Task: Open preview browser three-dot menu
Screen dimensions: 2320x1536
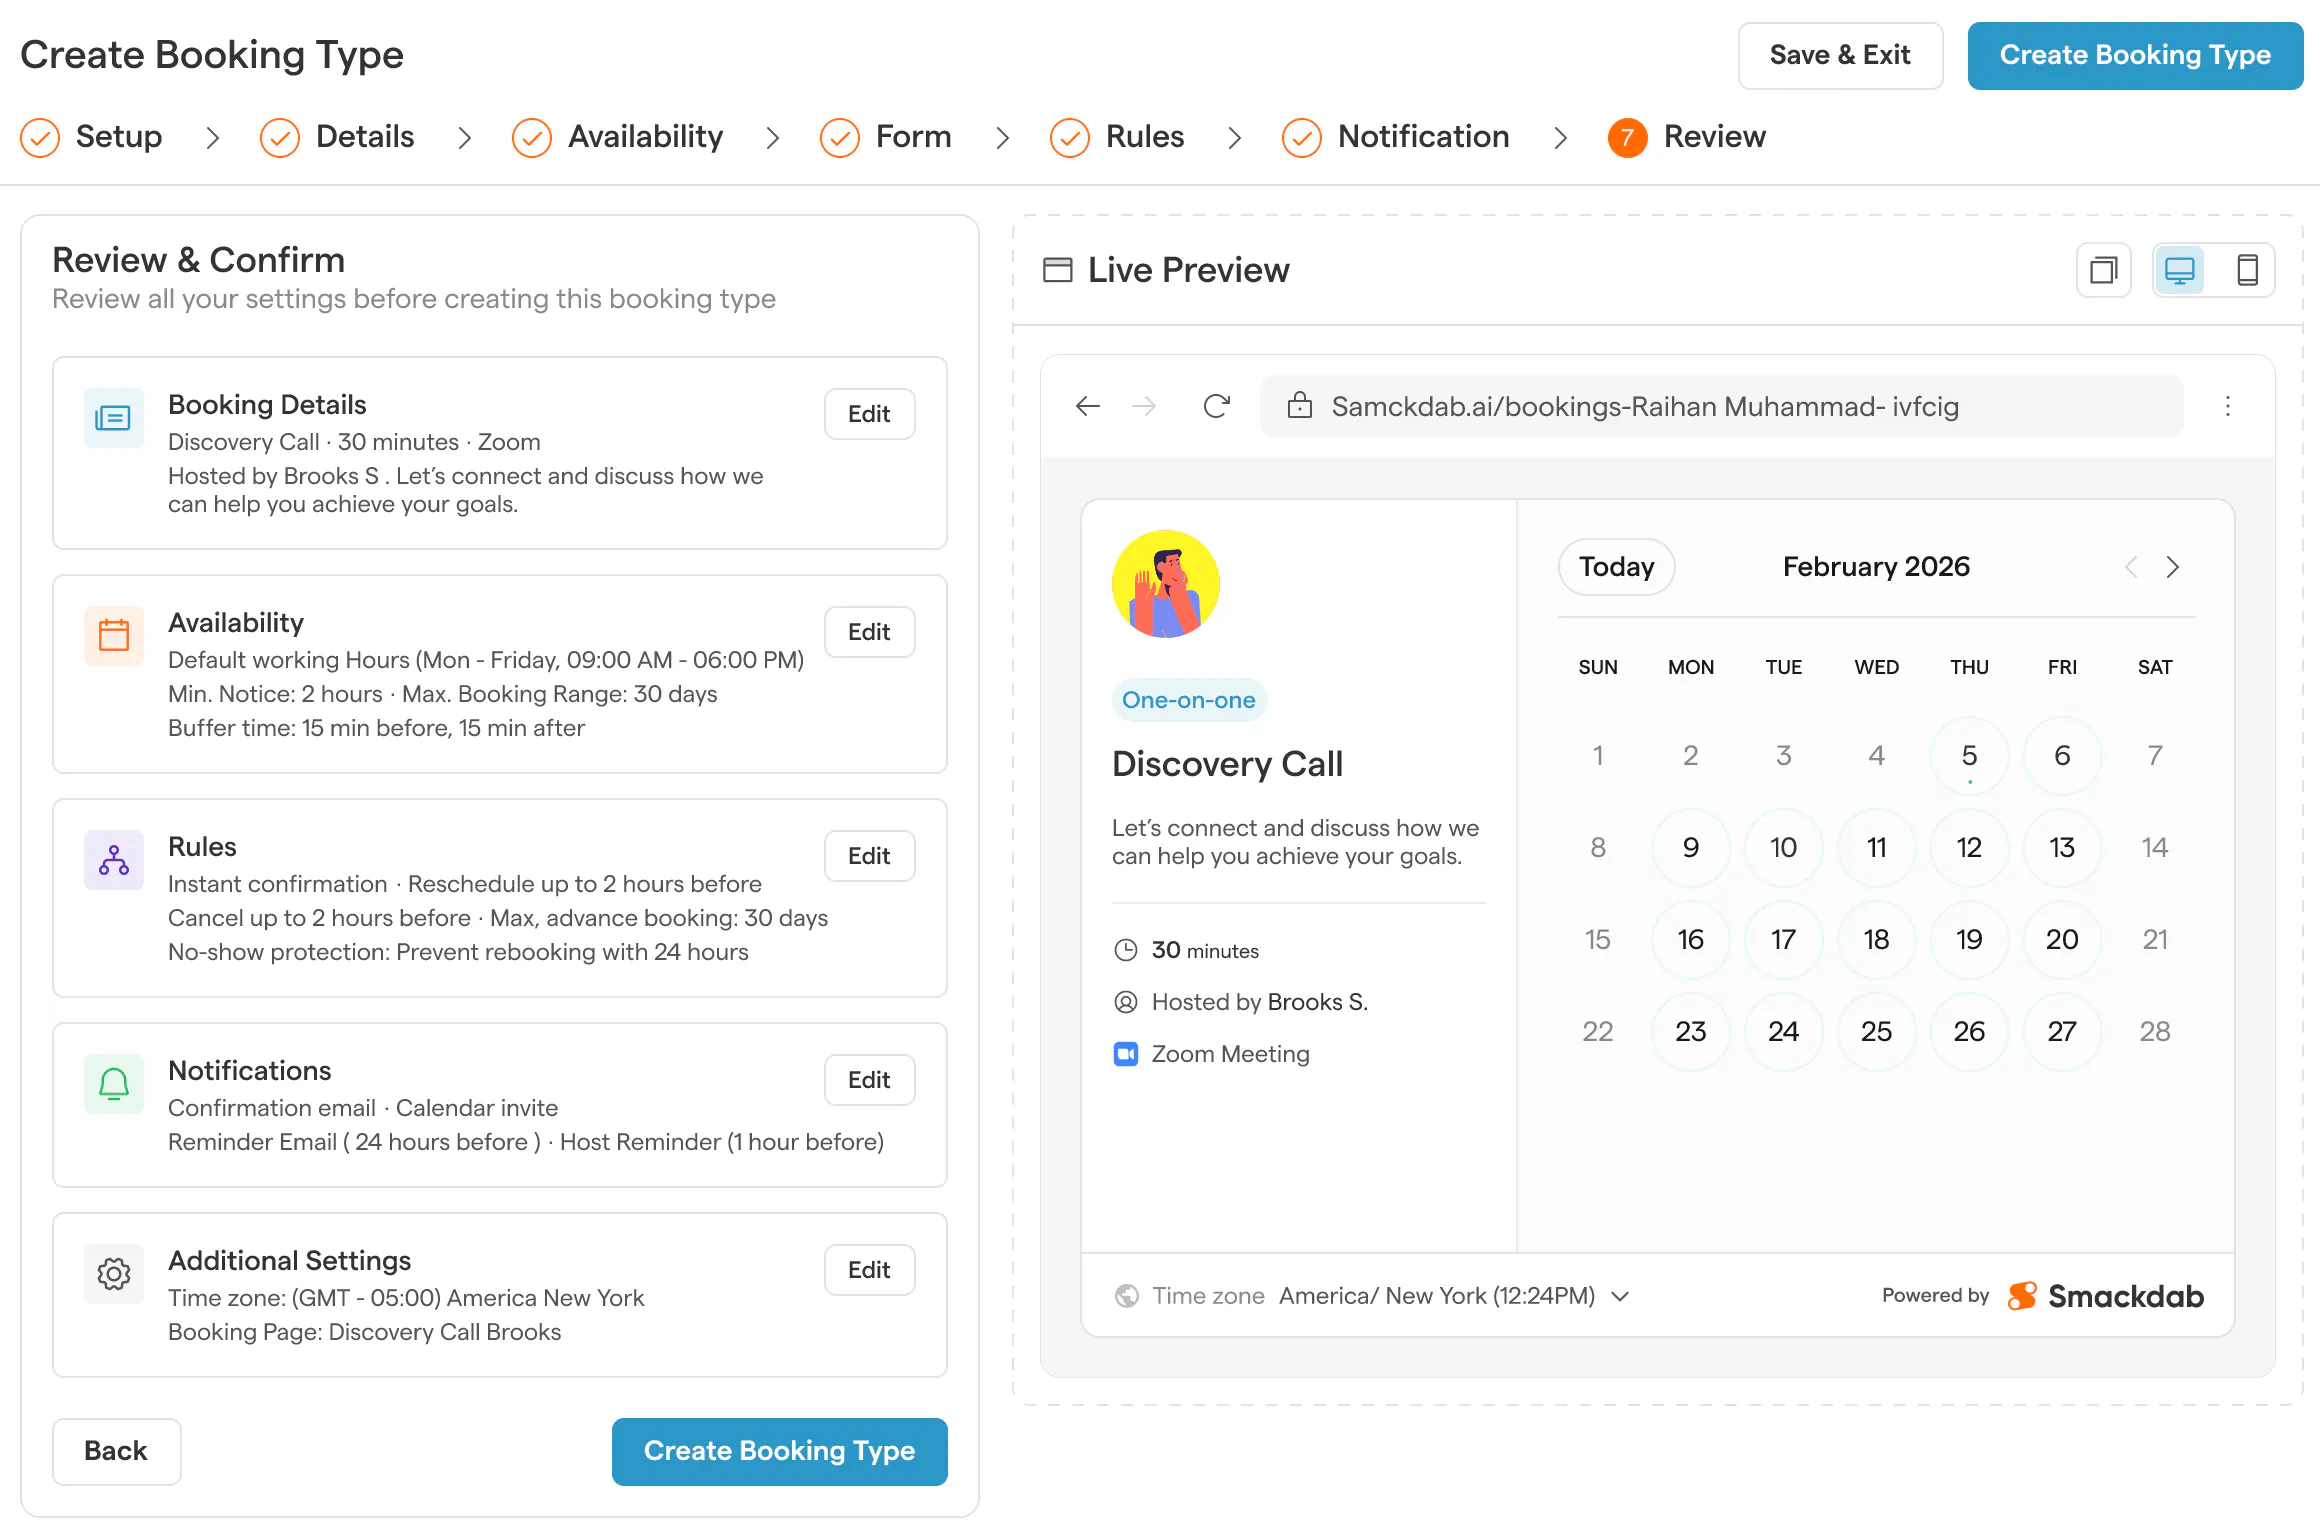Action: point(2228,406)
